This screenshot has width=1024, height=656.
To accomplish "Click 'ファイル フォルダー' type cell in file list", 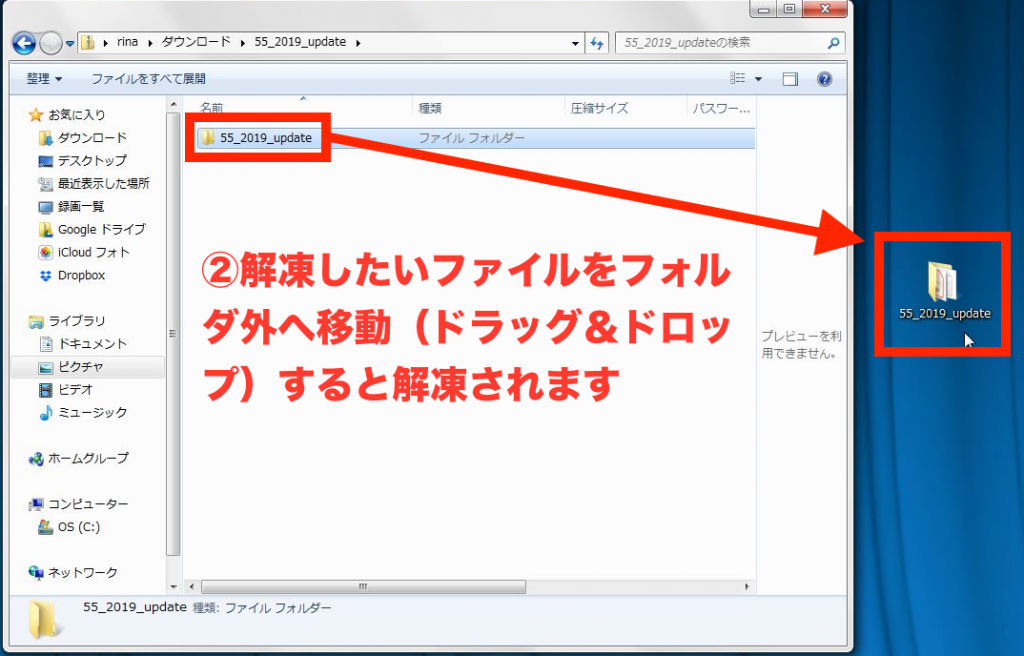I will click(x=471, y=138).
